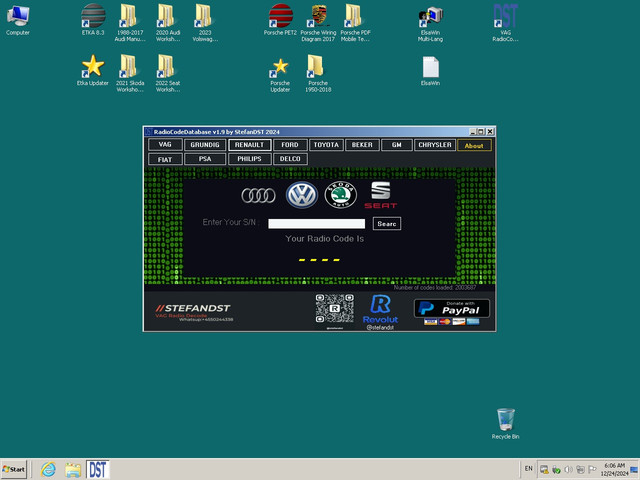Open the Recycle Bin
This screenshot has width=640, height=480.
click(x=505, y=423)
